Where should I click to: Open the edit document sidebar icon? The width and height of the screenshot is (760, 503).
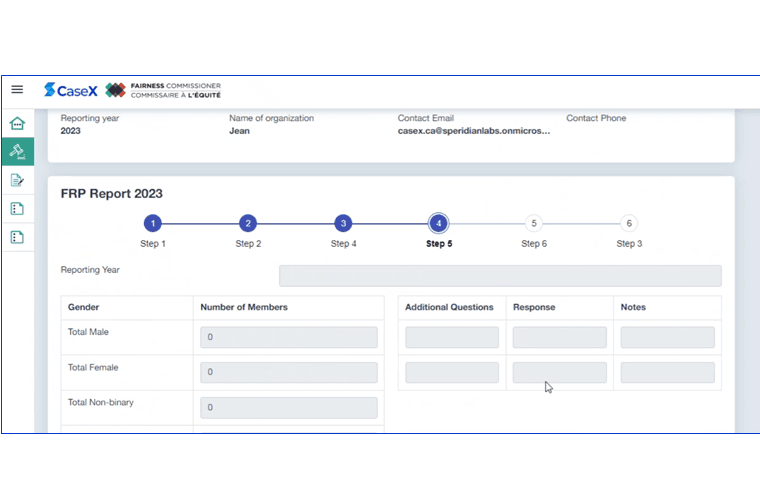(17, 180)
